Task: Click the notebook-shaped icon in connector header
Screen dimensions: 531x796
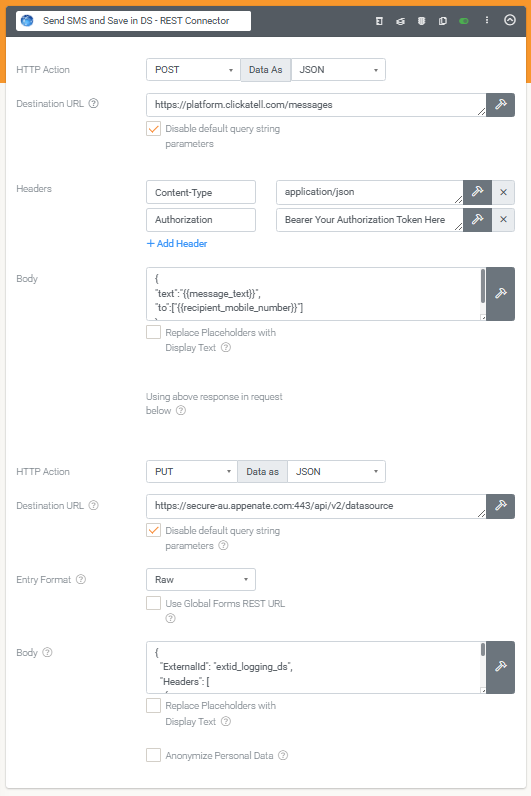Action: 379,21
